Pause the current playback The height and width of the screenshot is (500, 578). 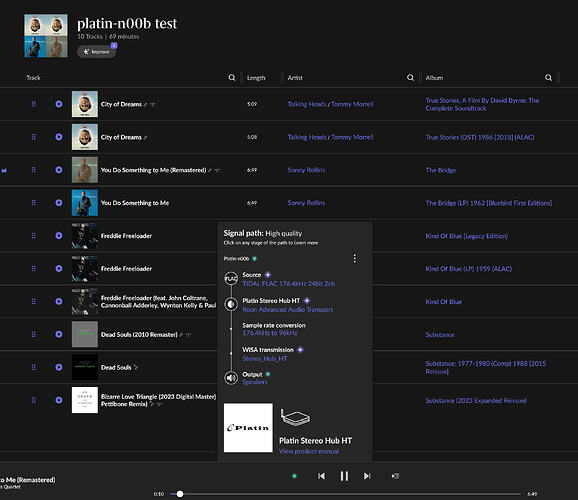click(x=344, y=476)
